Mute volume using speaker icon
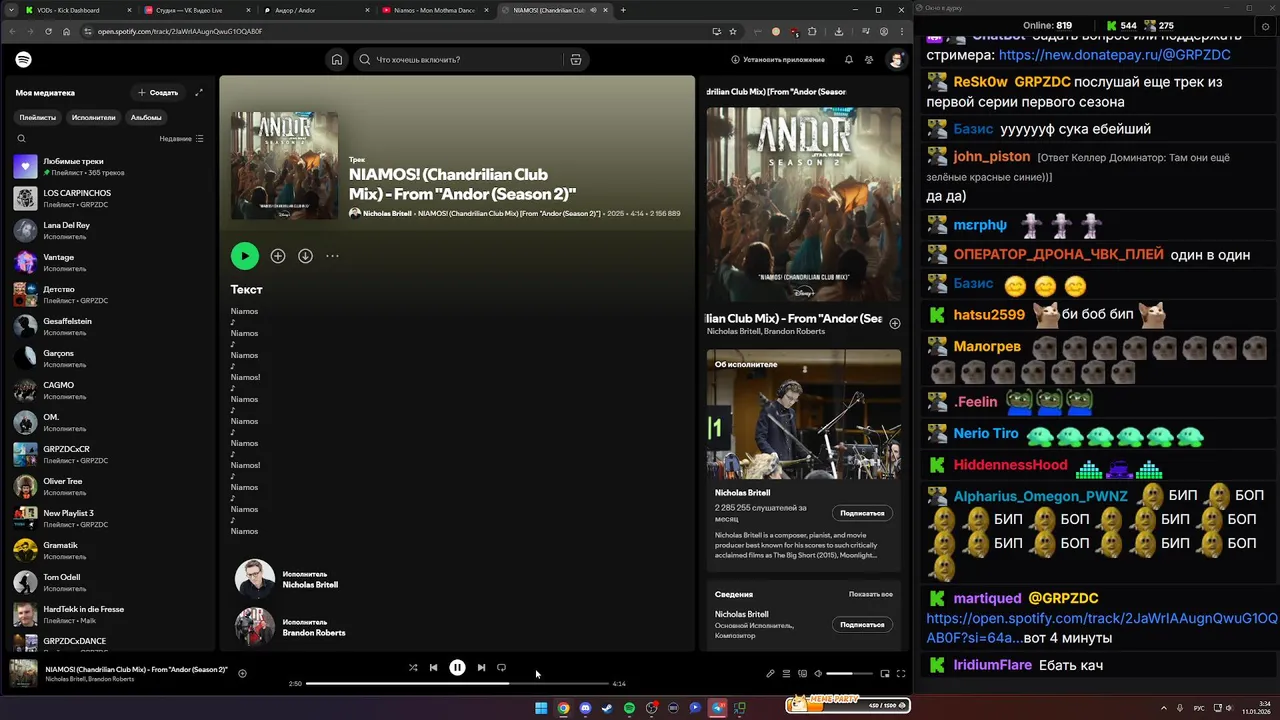The height and width of the screenshot is (720, 1280). click(x=818, y=673)
